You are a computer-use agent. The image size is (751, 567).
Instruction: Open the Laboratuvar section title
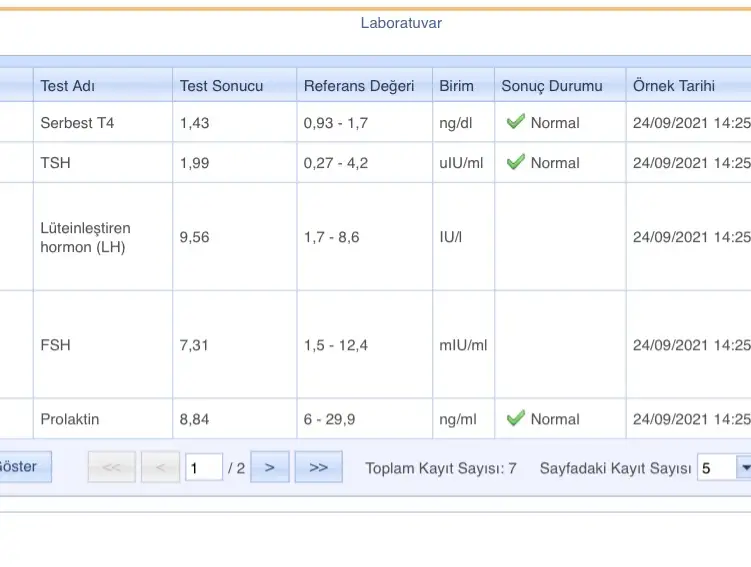[x=401, y=23]
